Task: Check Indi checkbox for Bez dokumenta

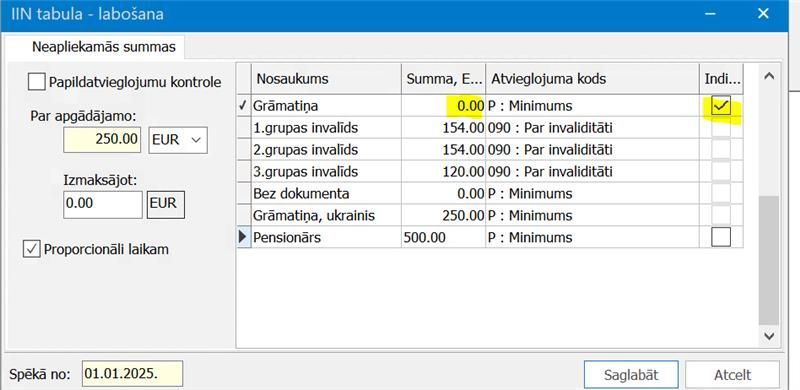Action: [x=721, y=193]
